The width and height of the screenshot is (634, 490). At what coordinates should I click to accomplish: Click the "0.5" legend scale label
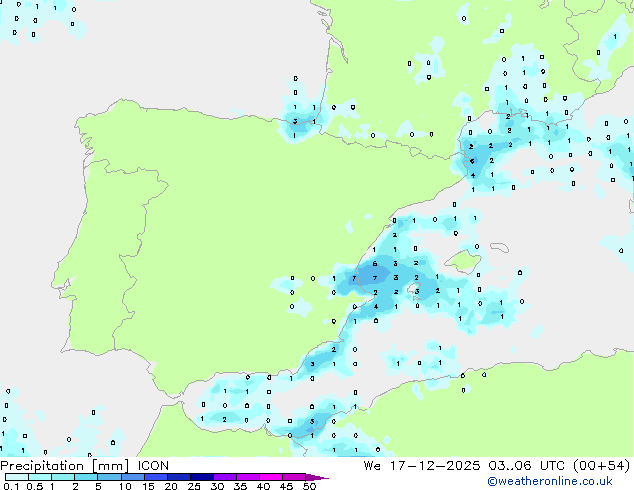[35, 486]
